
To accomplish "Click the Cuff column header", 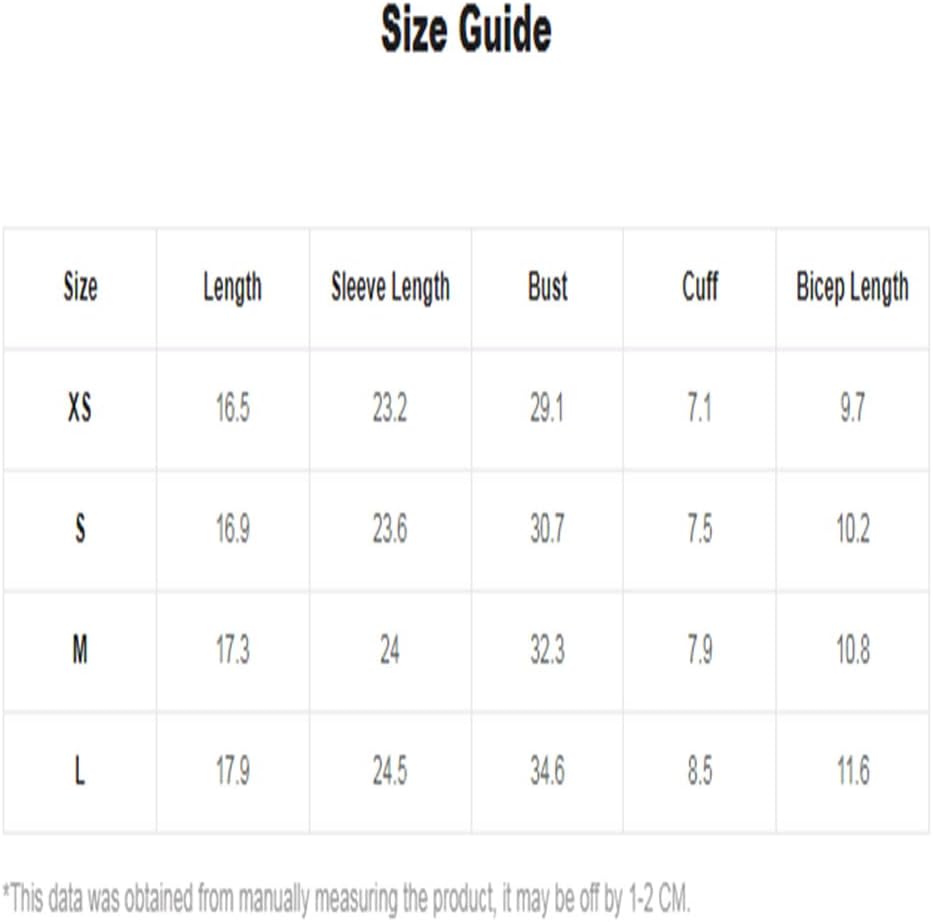I will click(700, 287).
